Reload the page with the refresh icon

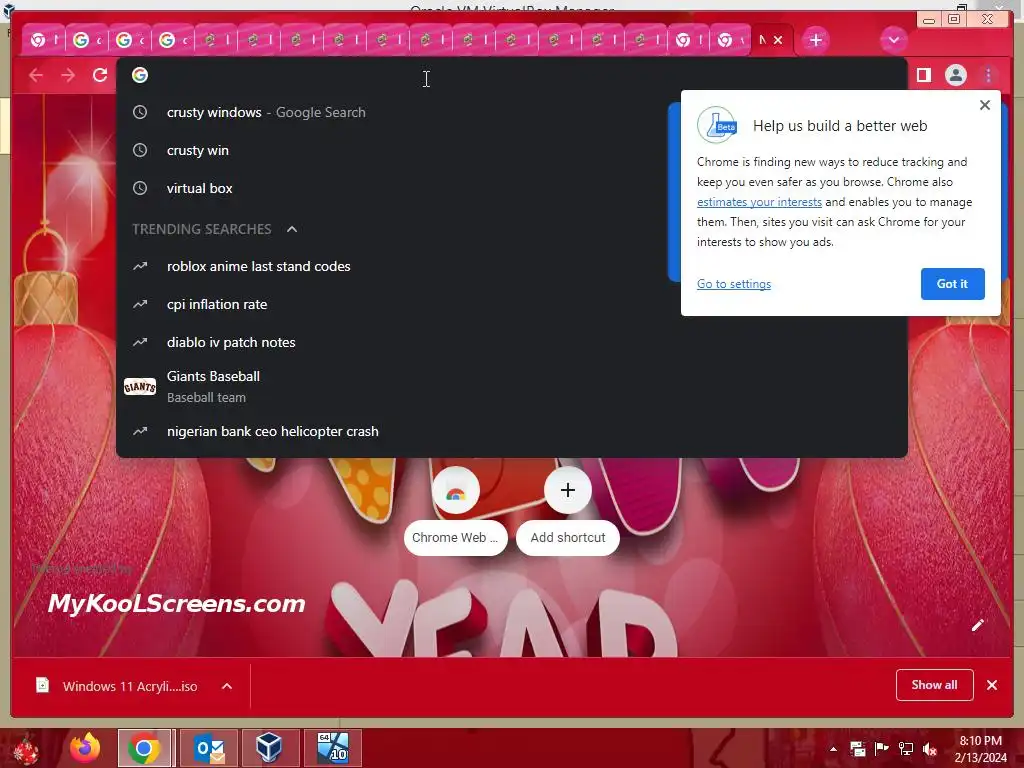click(x=100, y=75)
